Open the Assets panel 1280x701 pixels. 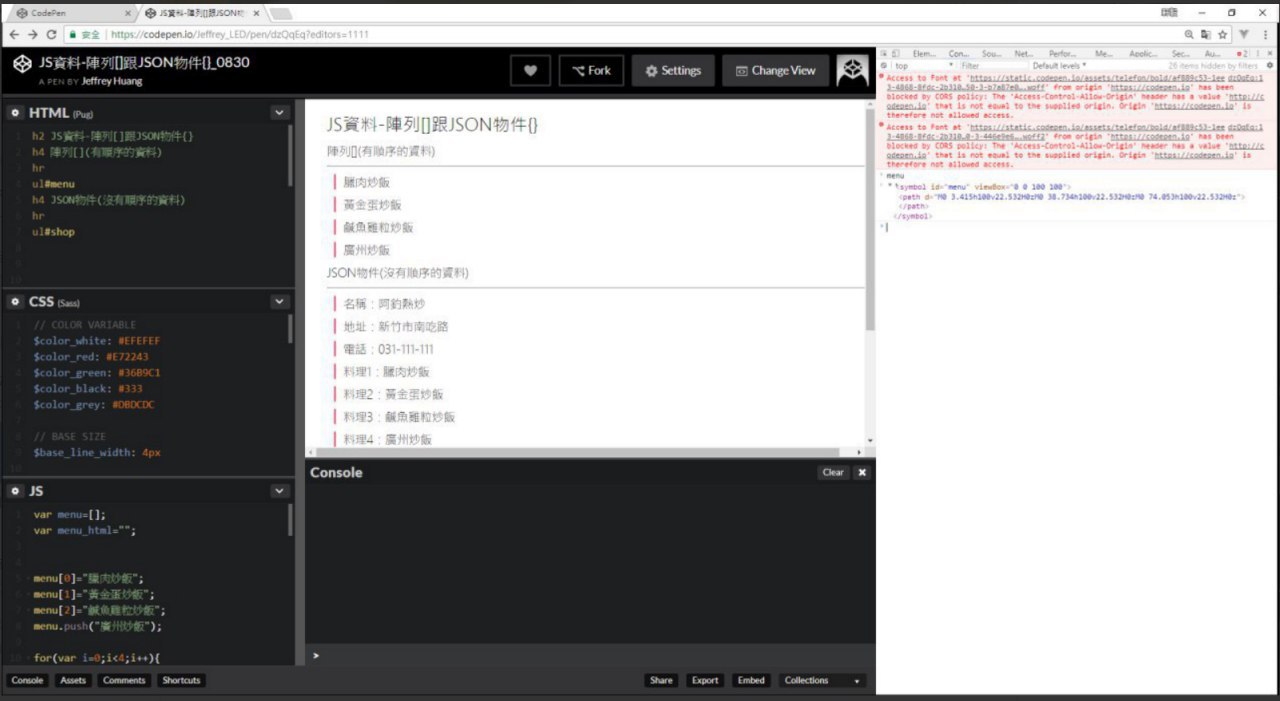pos(73,680)
